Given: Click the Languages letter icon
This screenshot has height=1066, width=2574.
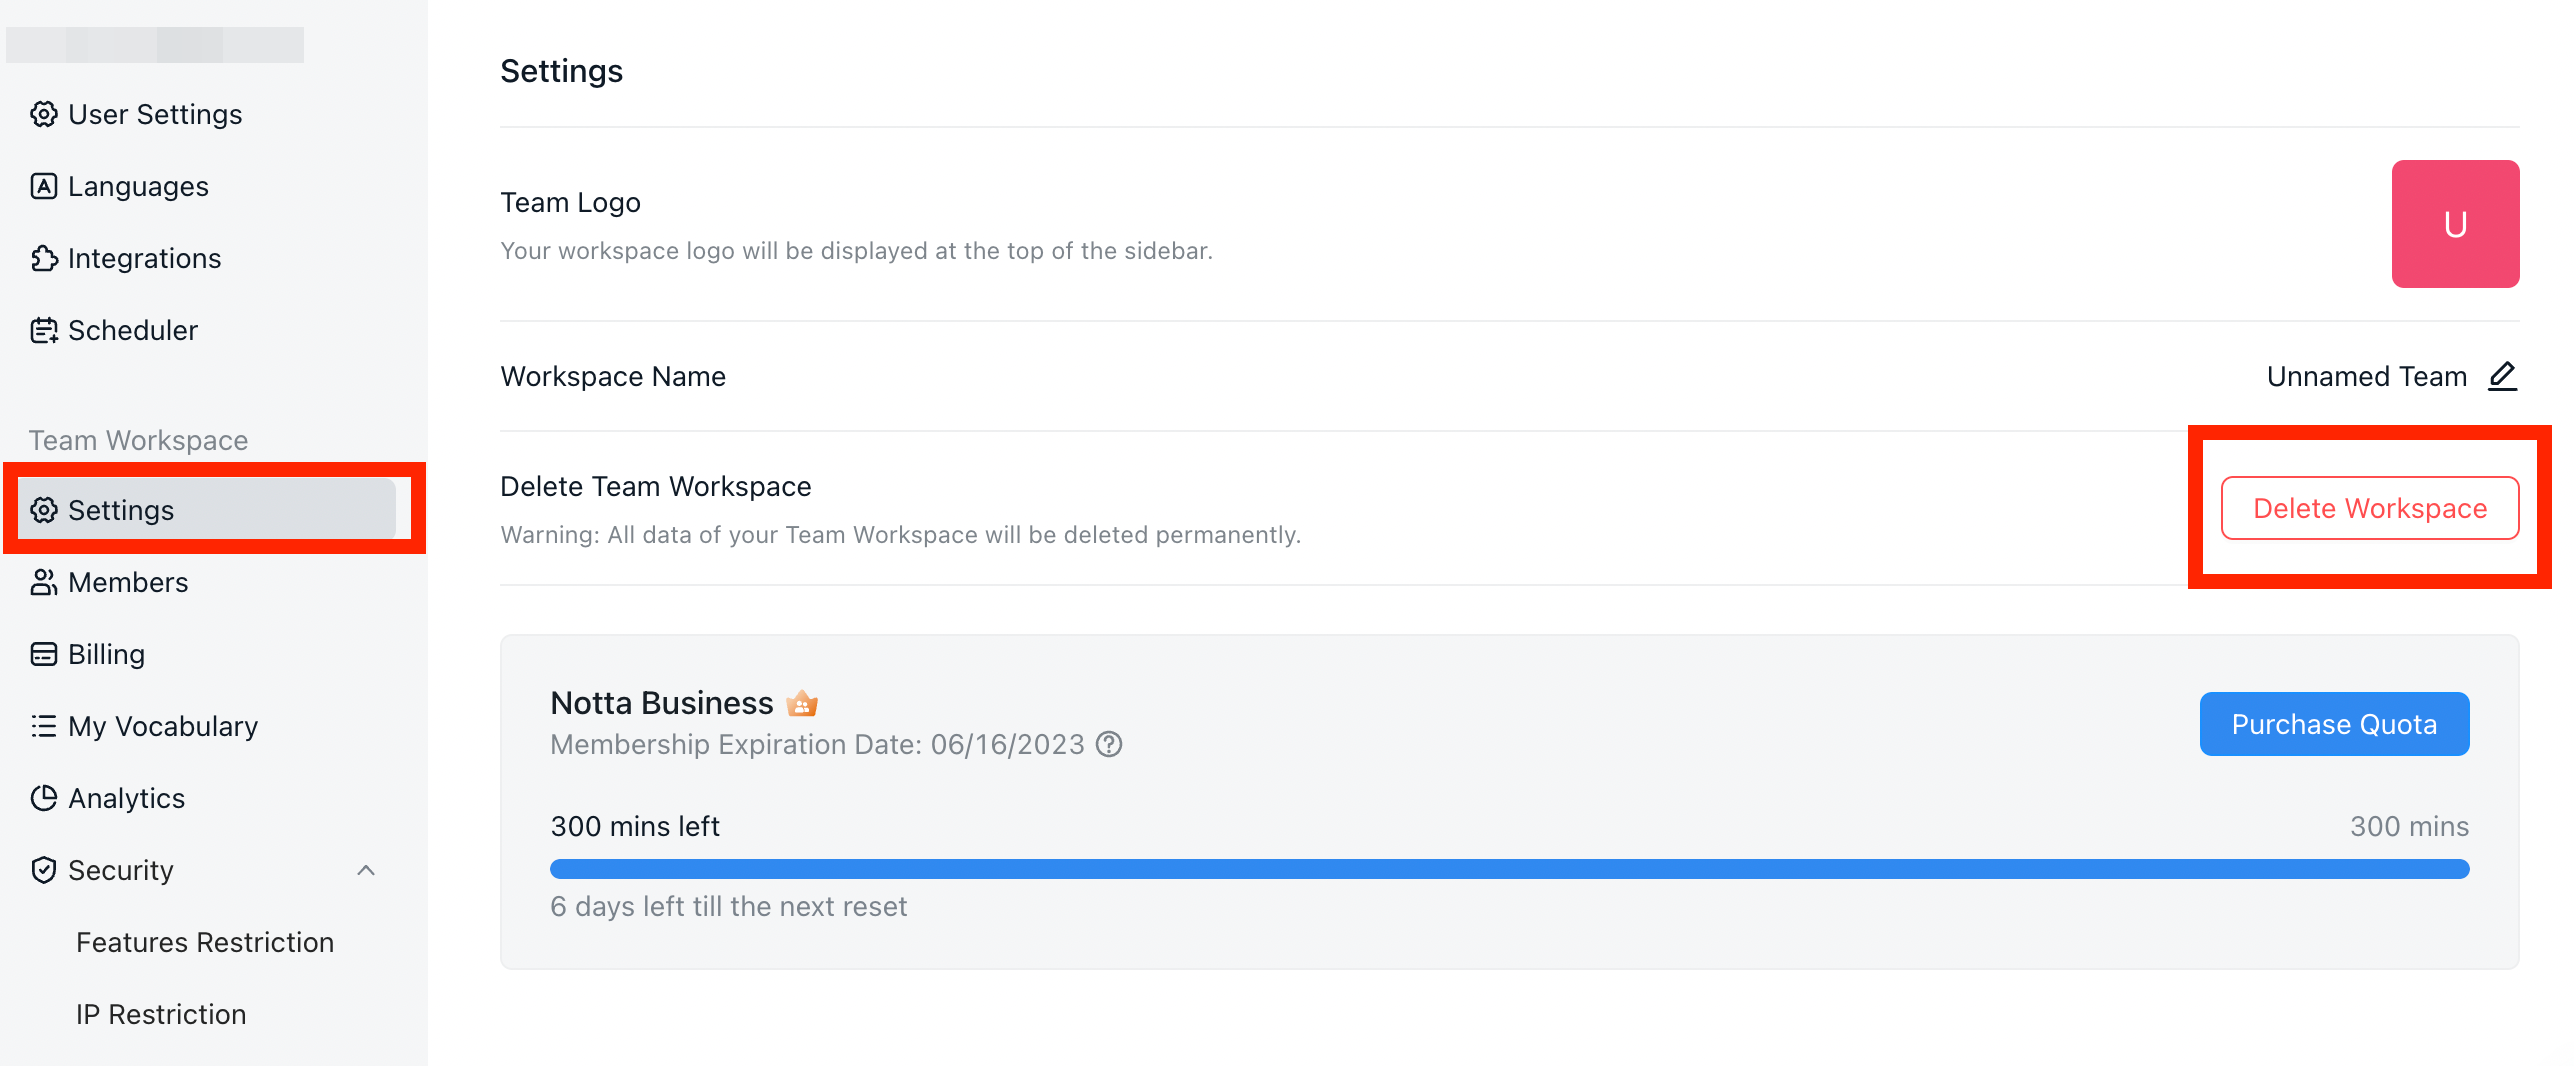Looking at the screenshot, I should coord(43,186).
